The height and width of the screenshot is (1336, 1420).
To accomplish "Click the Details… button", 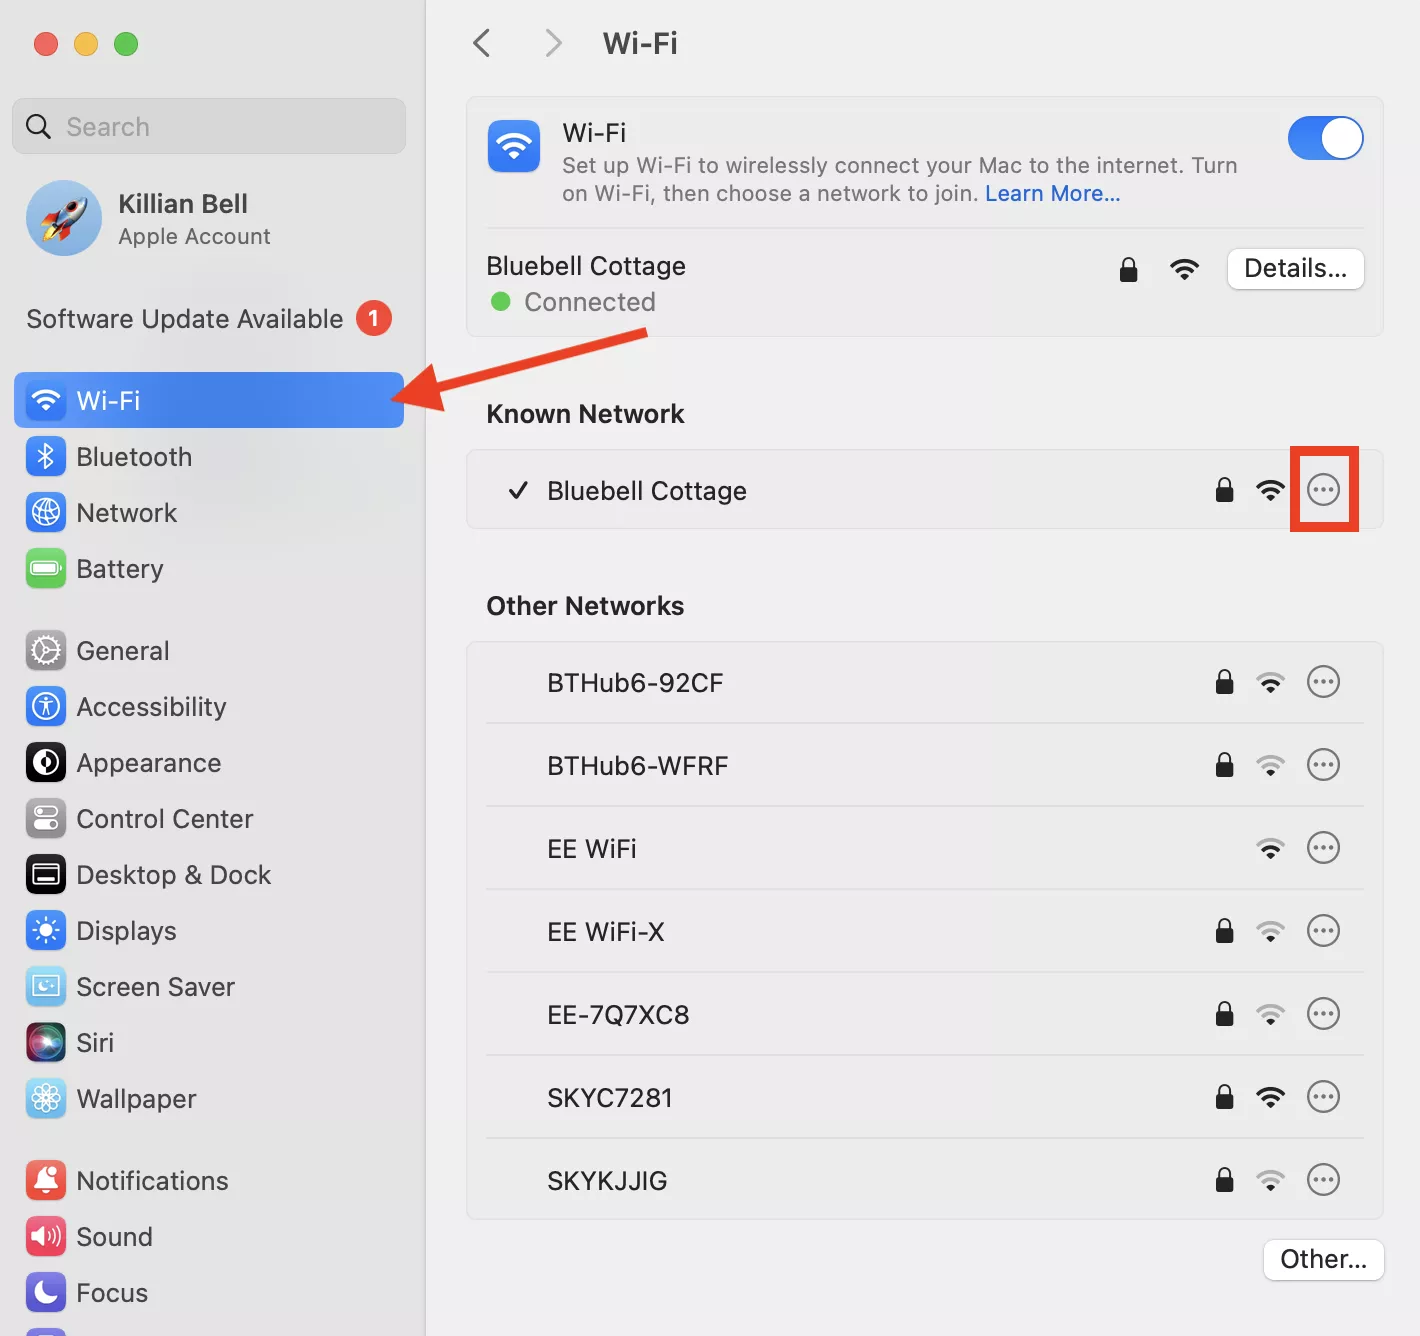I will point(1295,269).
